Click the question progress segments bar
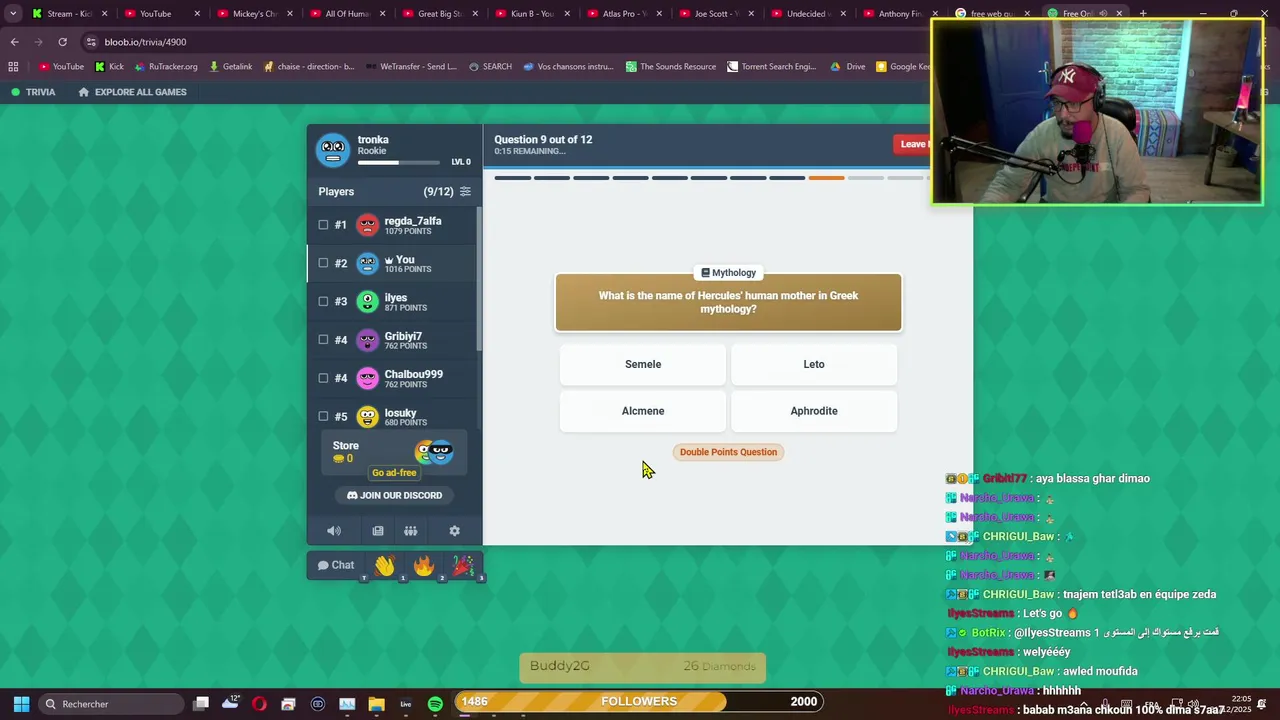1280x720 pixels. tap(712, 178)
